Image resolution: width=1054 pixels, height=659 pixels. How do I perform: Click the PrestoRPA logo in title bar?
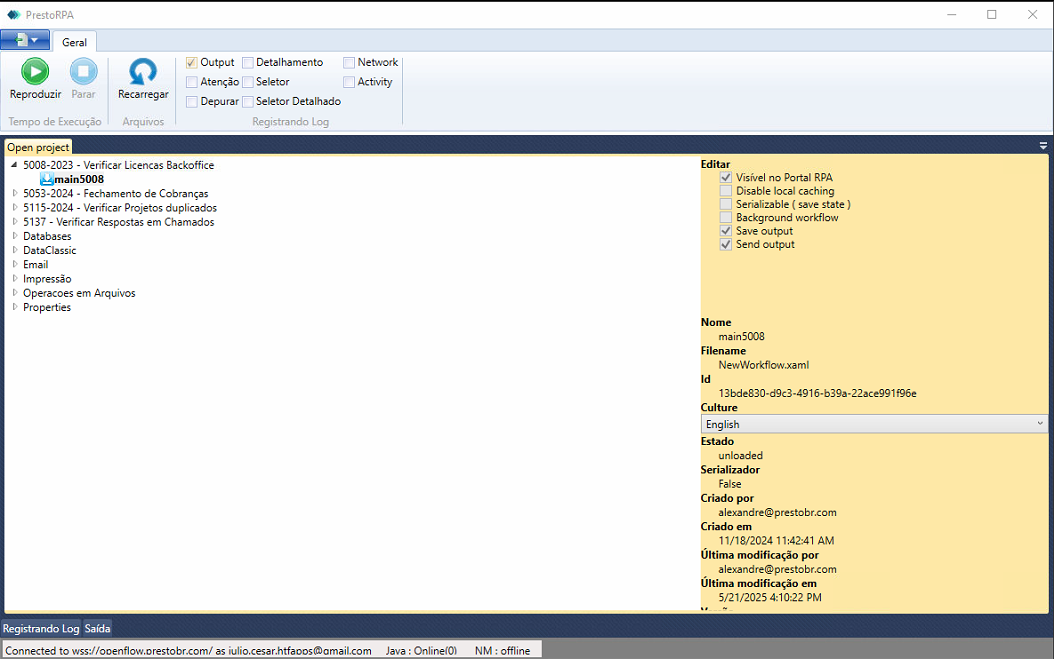click(x=13, y=14)
